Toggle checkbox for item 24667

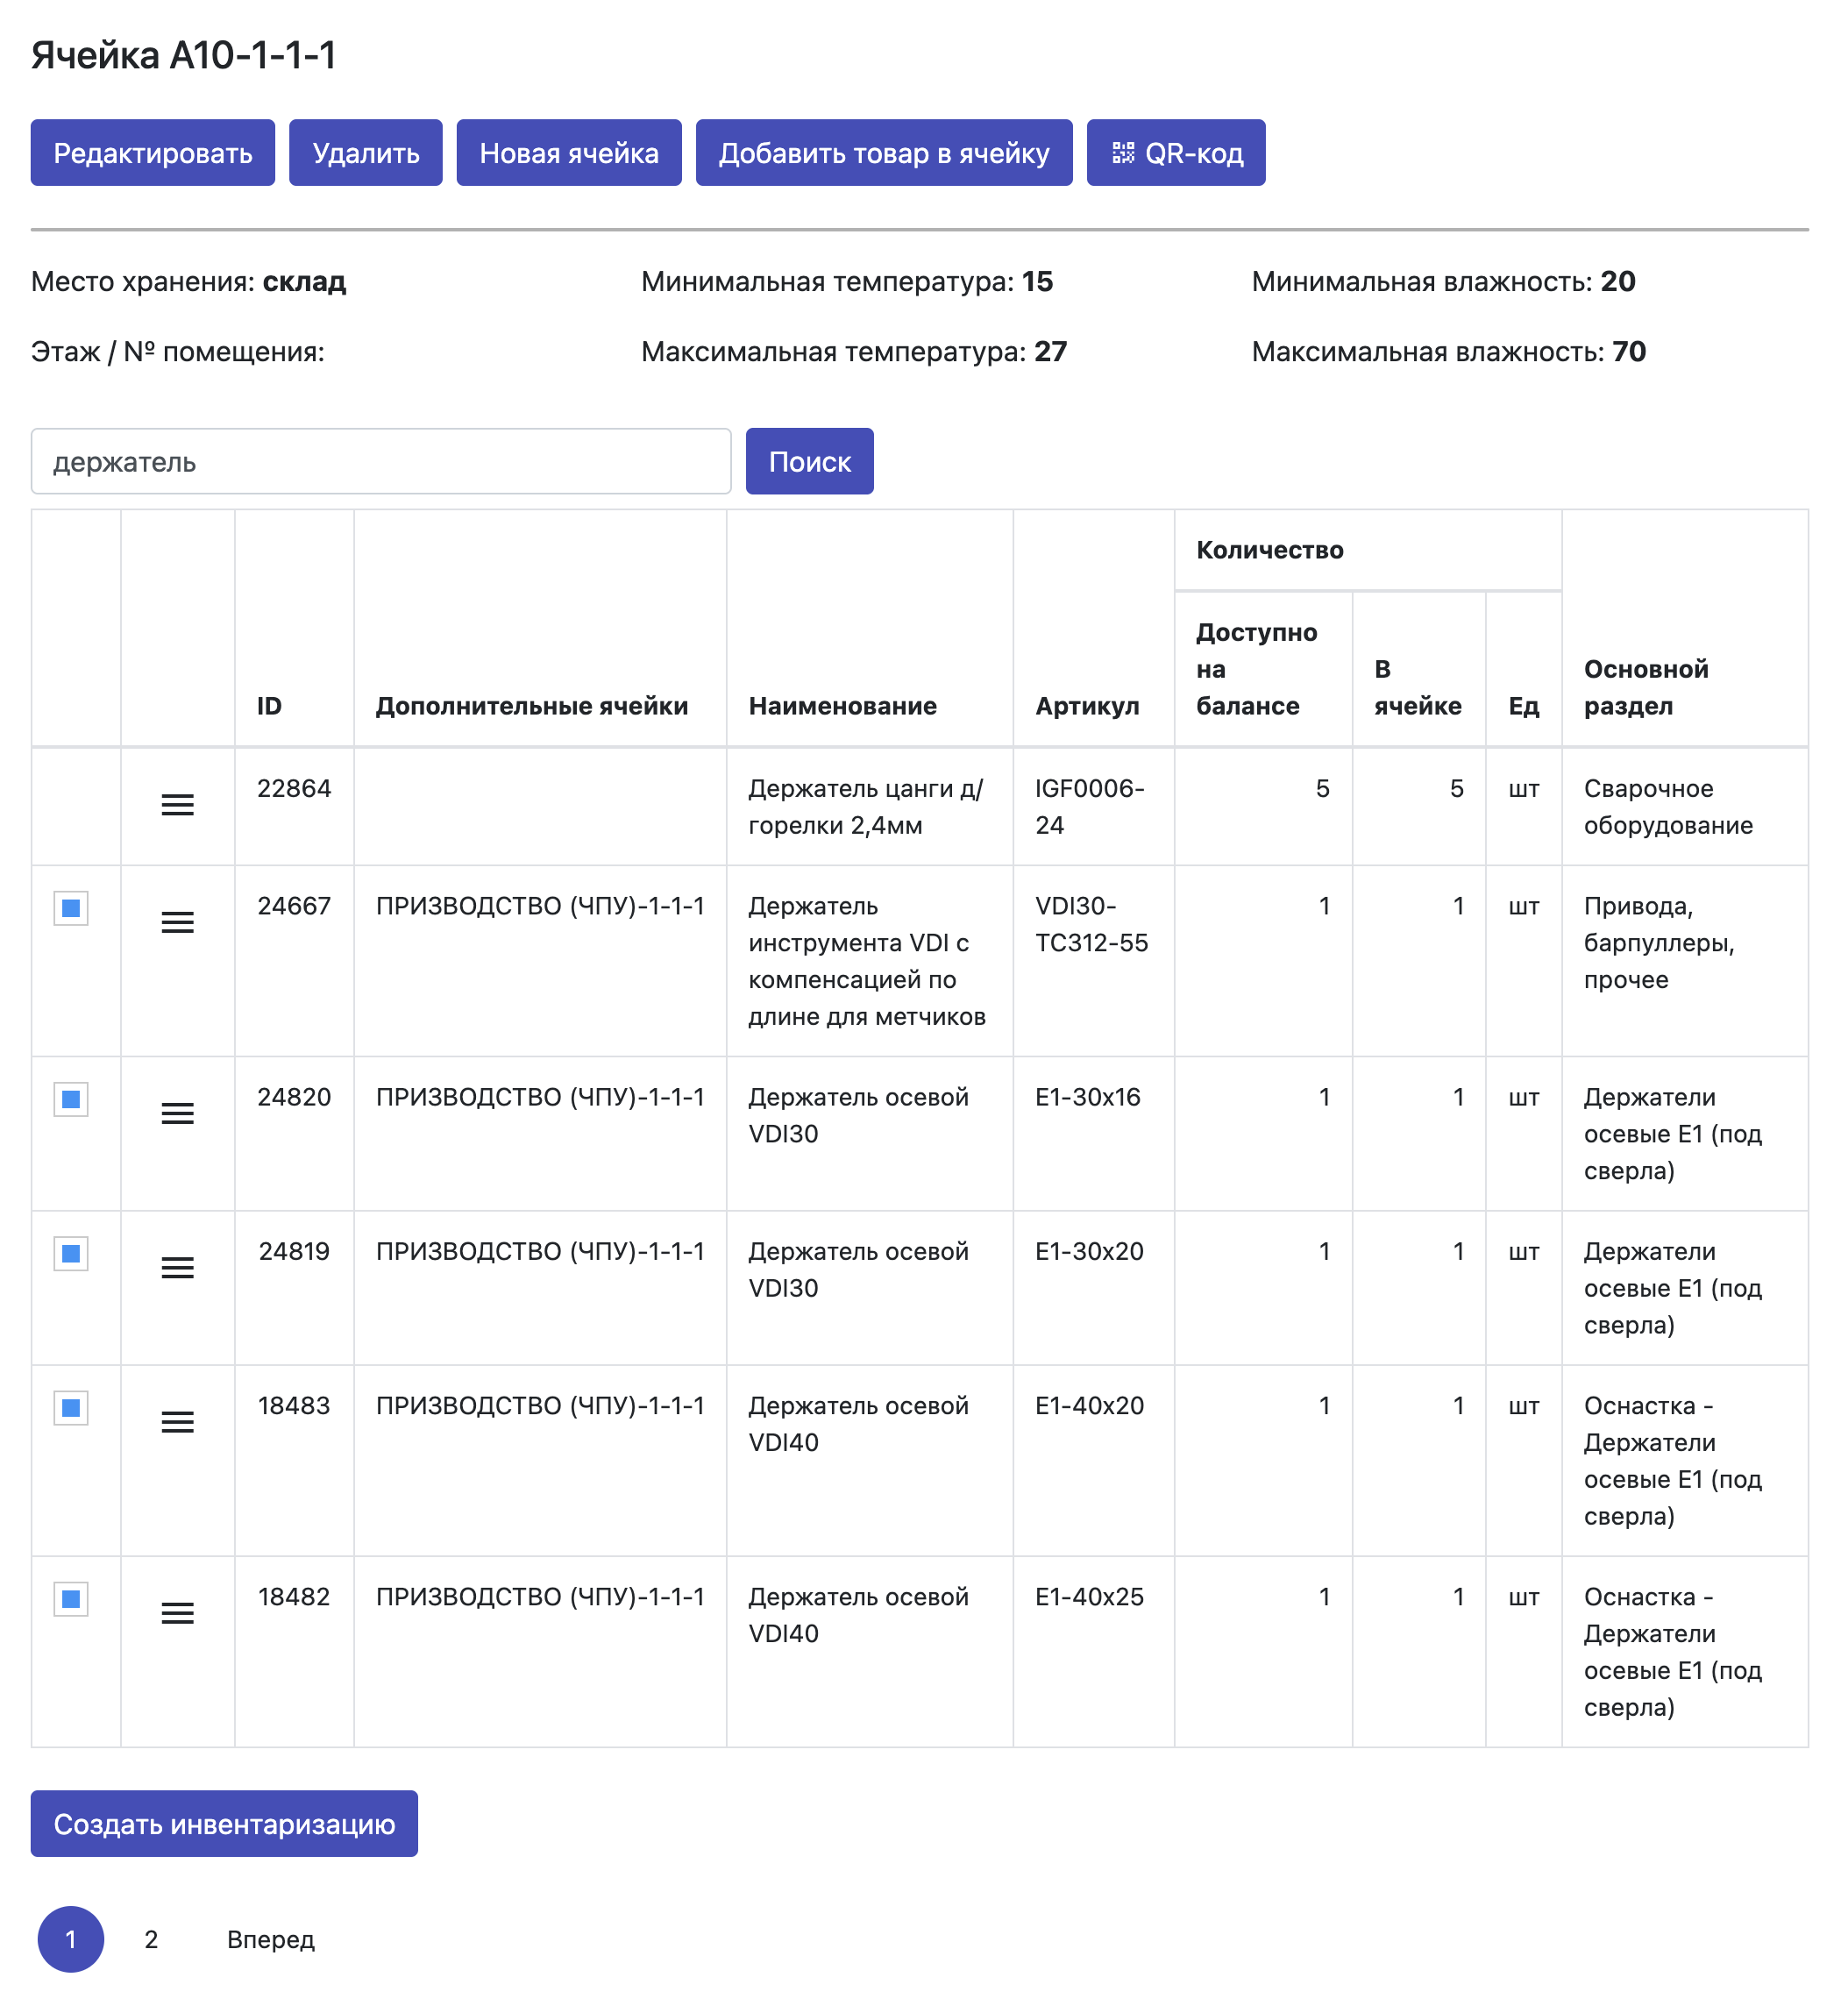pyautogui.click(x=71, y=908)
